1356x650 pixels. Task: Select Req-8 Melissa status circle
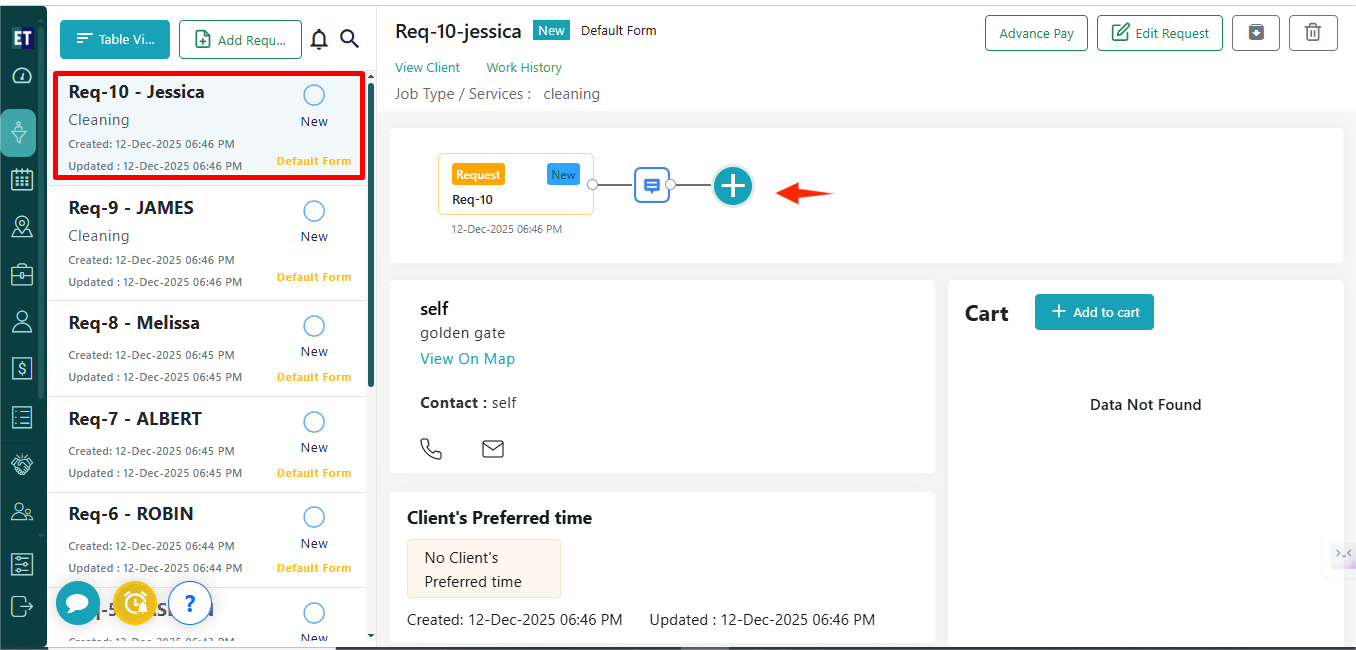314,326
